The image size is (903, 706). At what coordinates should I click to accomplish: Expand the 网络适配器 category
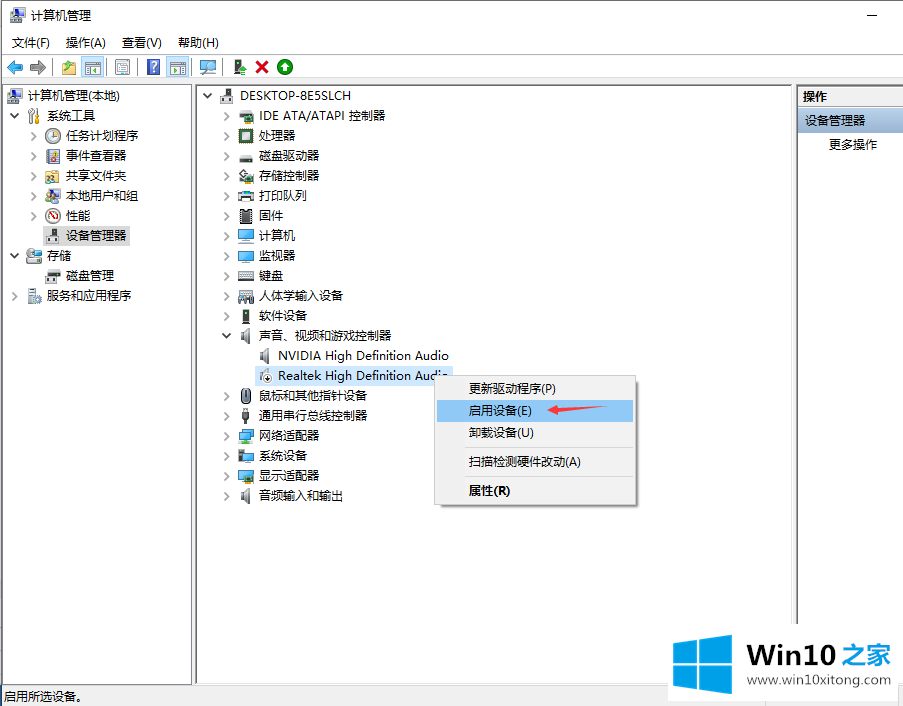tap(226, 436)
